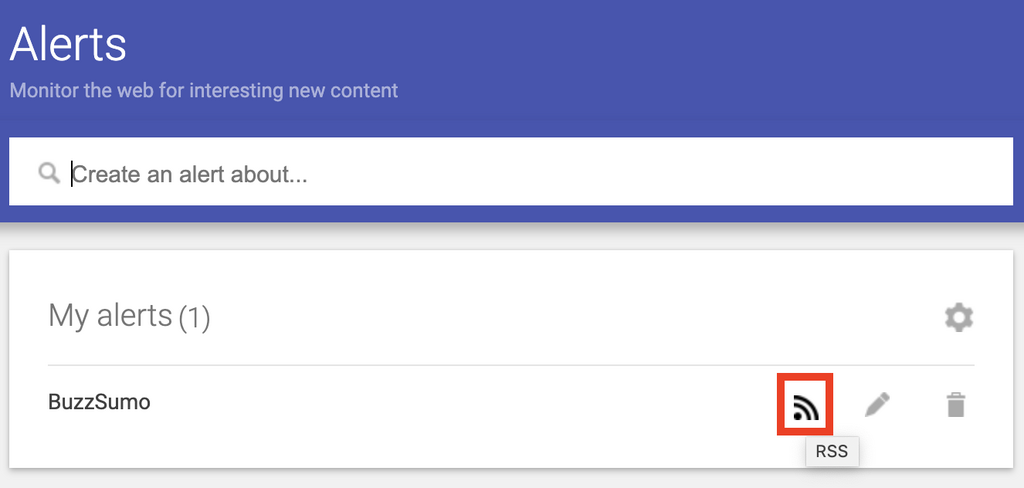Click the right end of the search bar

[980, 172]
